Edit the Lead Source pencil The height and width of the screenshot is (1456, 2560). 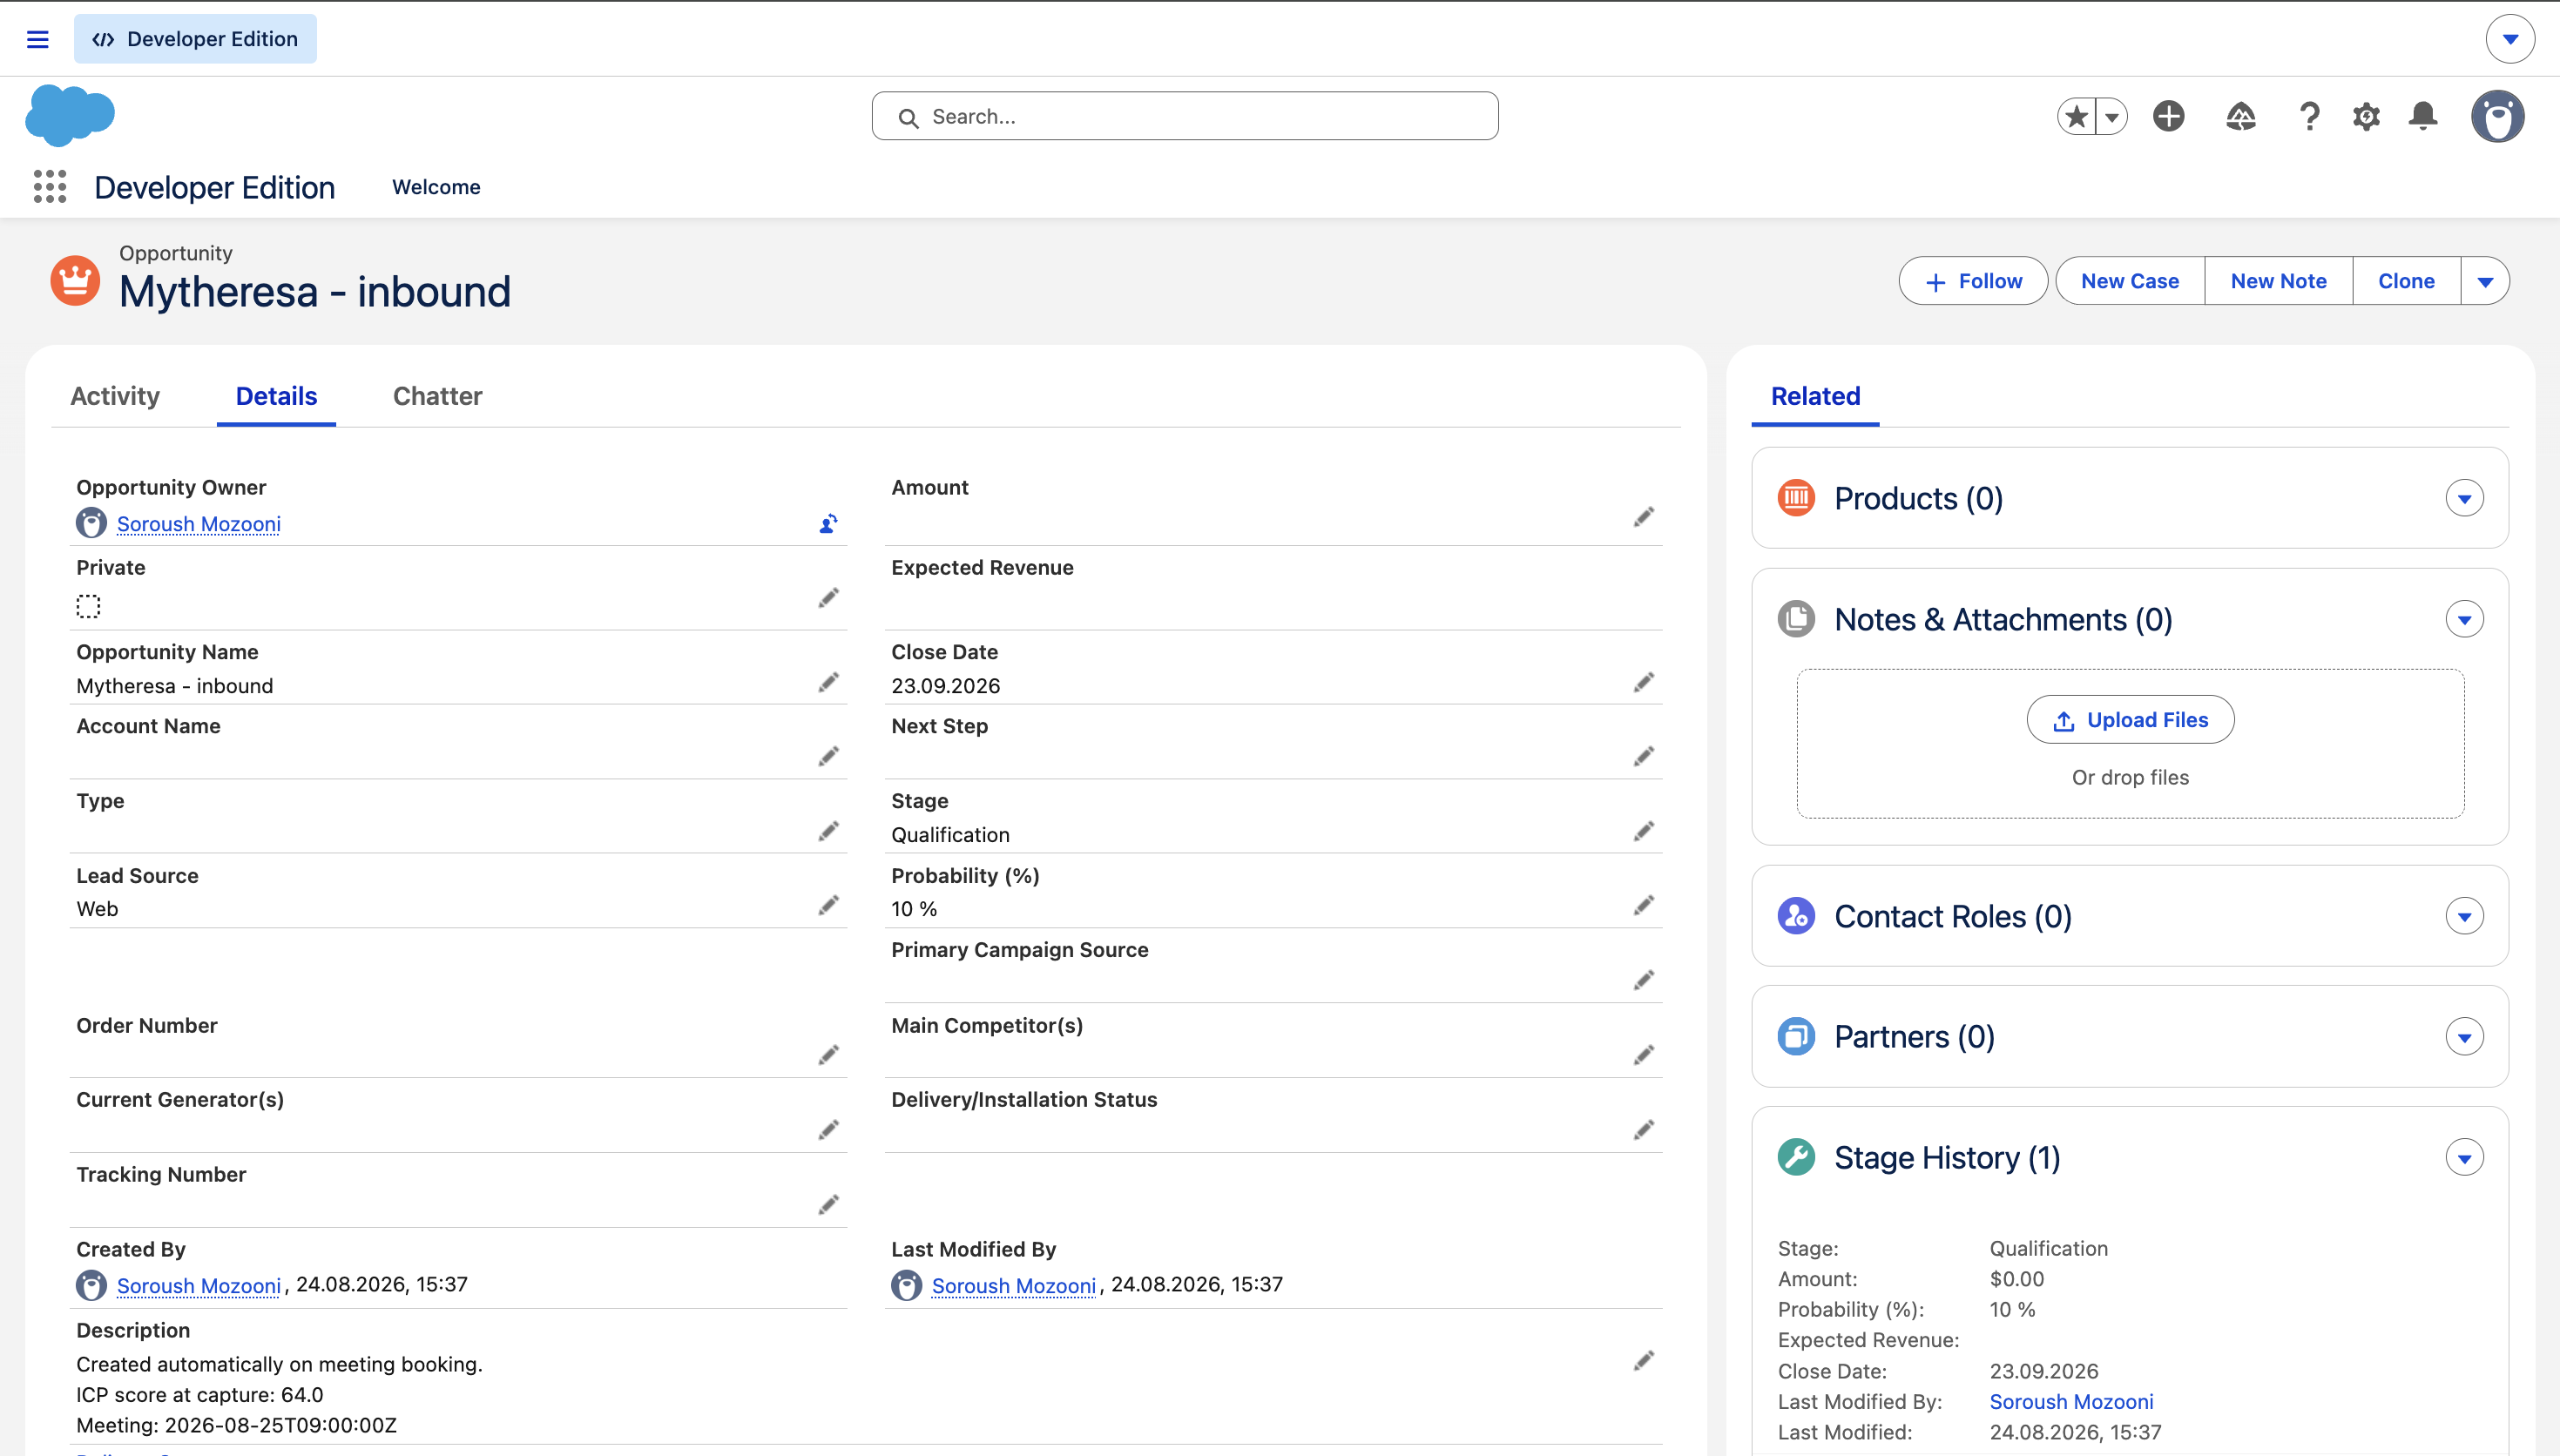(829, 905)
